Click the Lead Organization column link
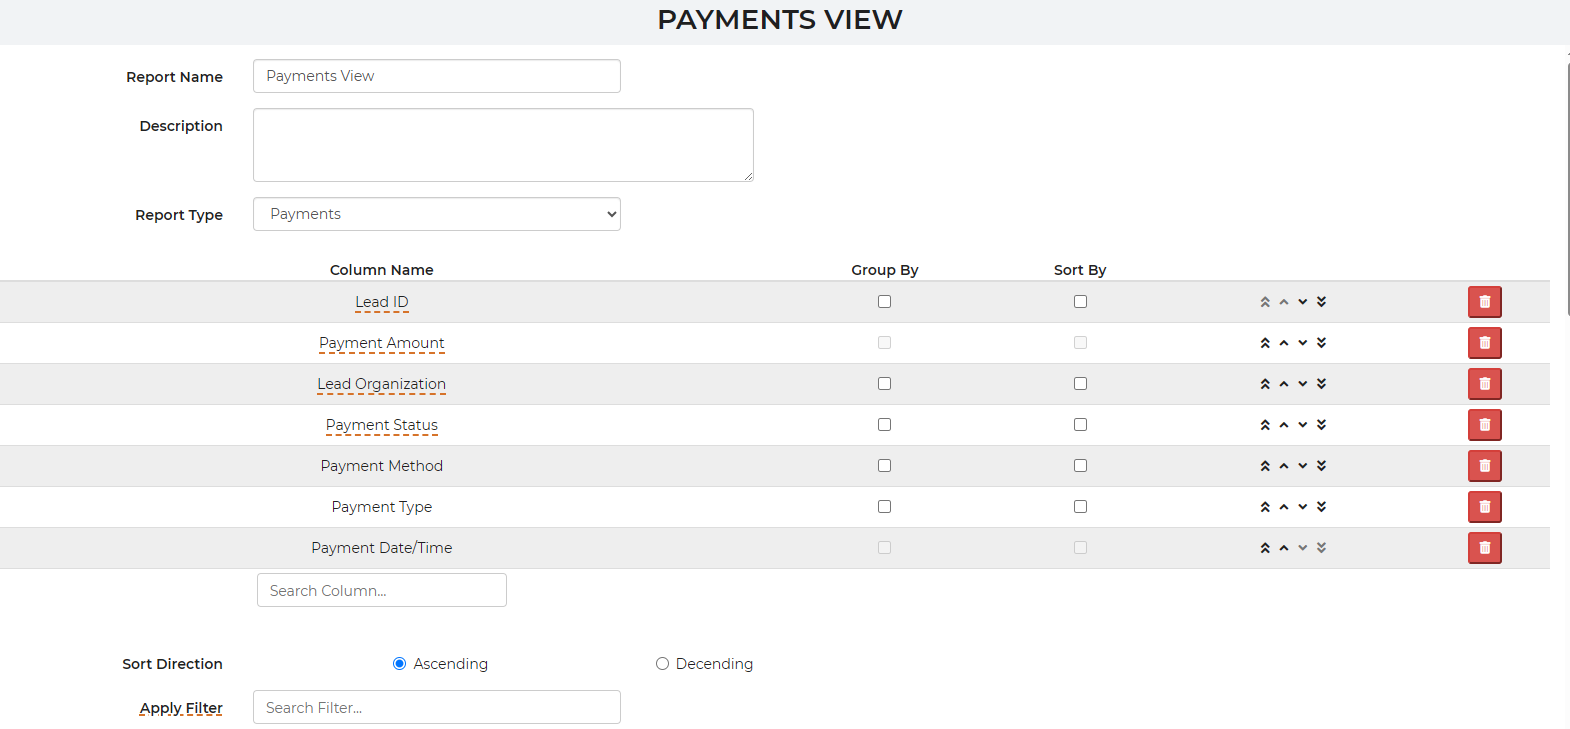The width and height of the screenshot is (1570, 729). click(382, 384)
